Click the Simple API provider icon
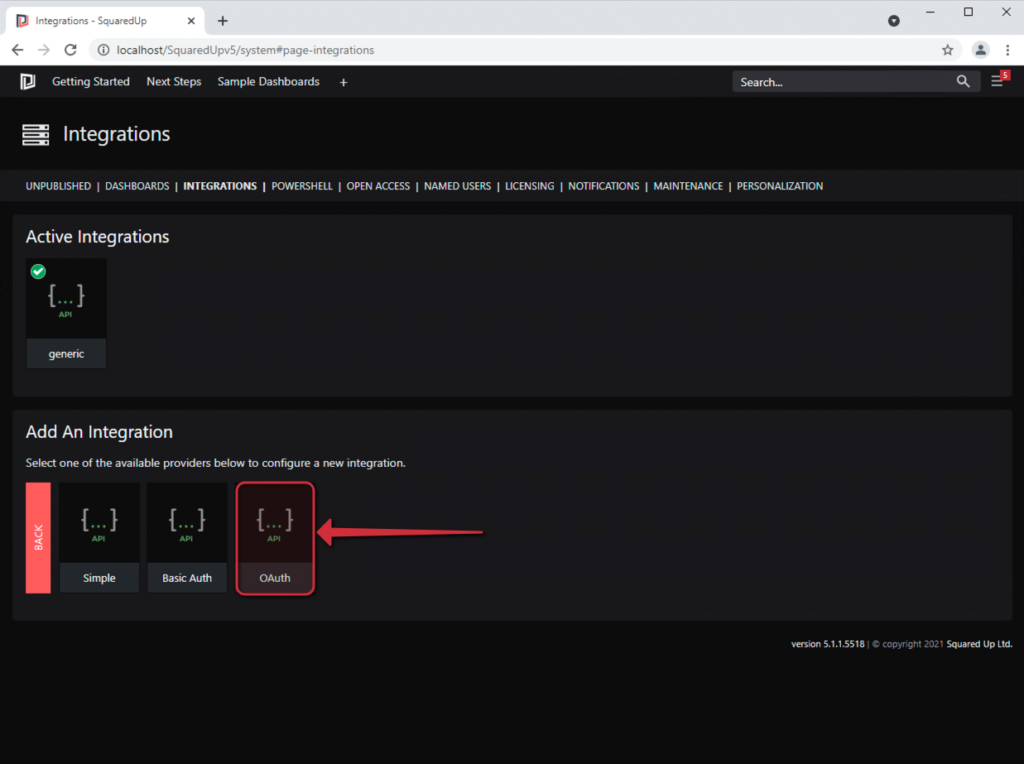Screen dimensions: 1024x764 click(x=99, y=521)
